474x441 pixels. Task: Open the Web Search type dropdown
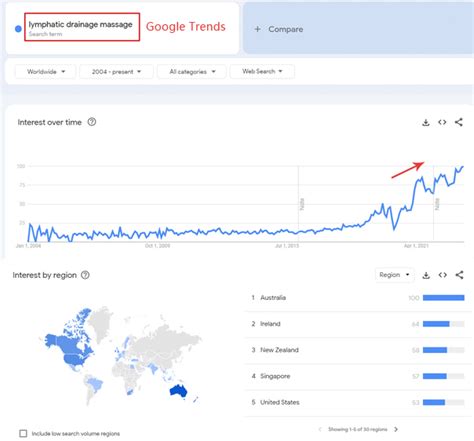[x=262, y=71]
